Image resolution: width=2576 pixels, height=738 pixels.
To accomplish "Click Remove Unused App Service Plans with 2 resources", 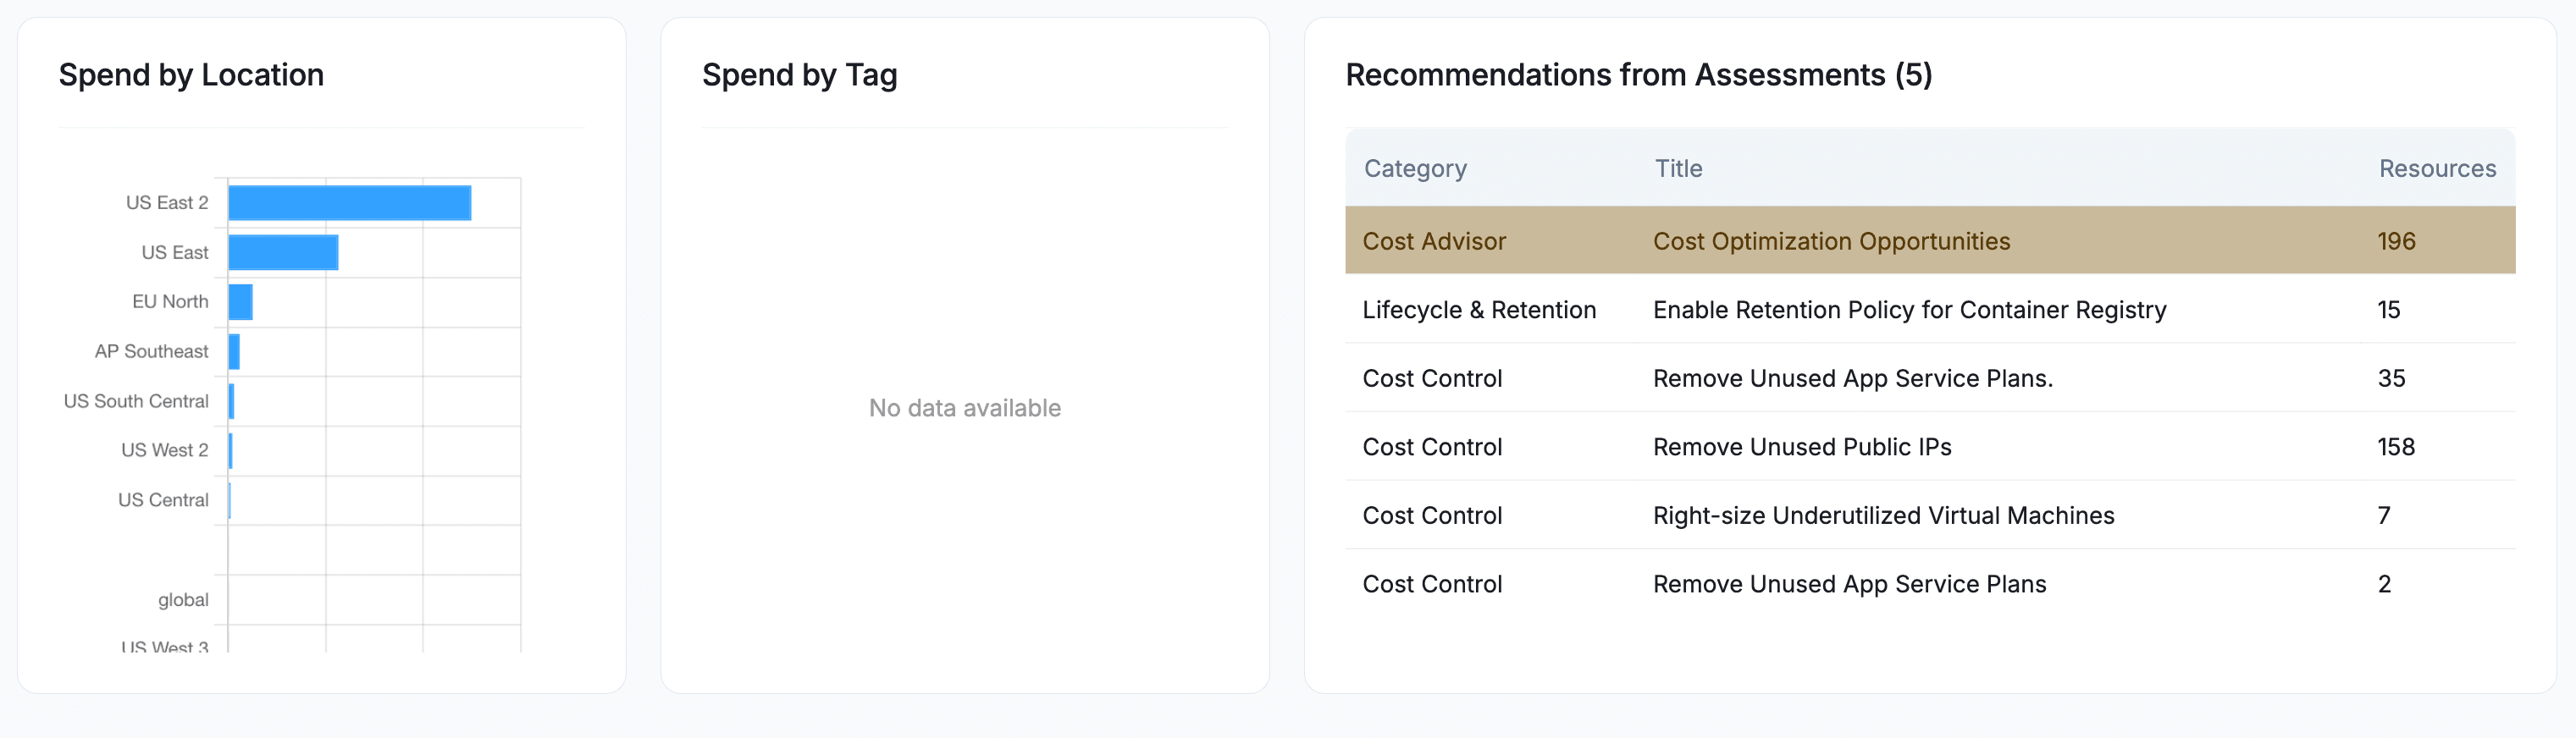I will [x=1847, y=584].
